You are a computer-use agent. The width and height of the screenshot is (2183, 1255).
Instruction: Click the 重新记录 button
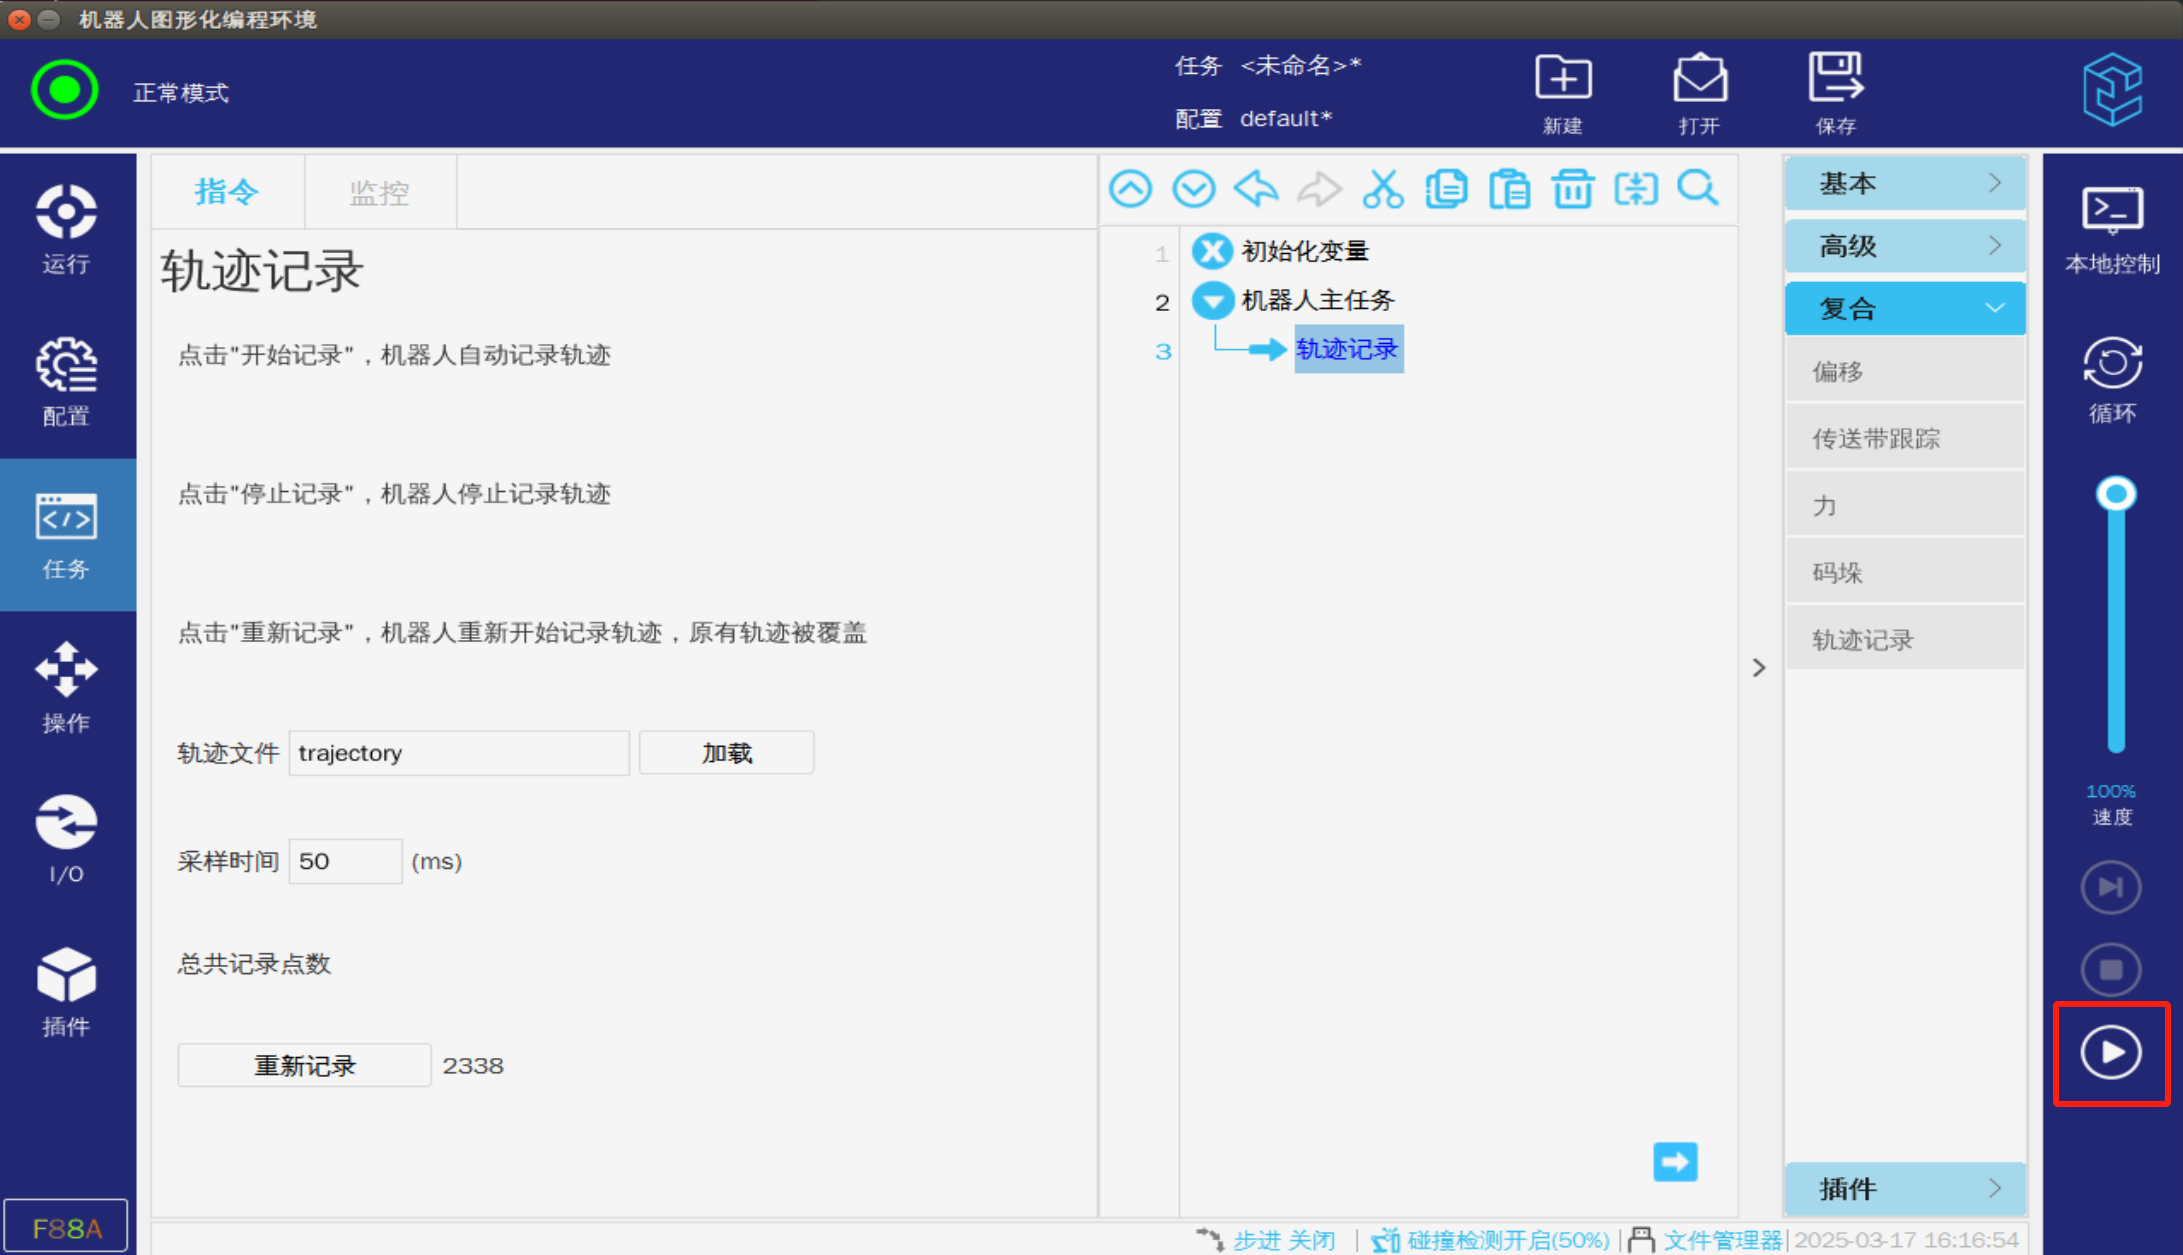pos(304,1065)
